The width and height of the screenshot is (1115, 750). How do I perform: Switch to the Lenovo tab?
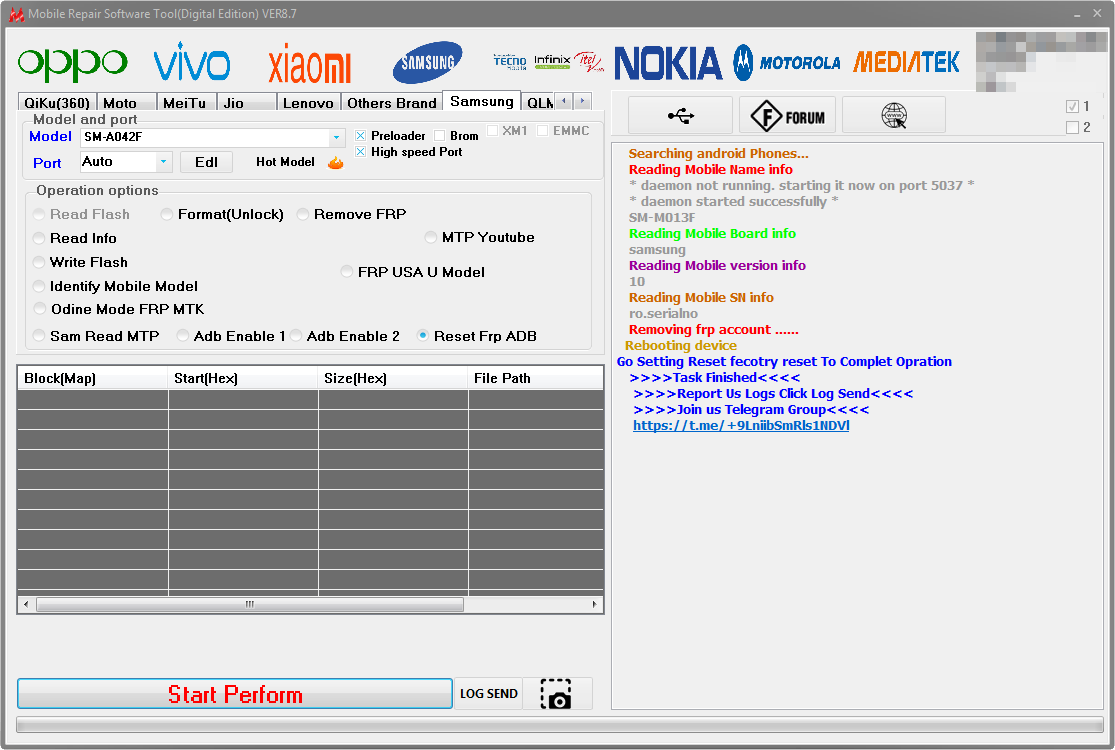[x=308, y=102]
